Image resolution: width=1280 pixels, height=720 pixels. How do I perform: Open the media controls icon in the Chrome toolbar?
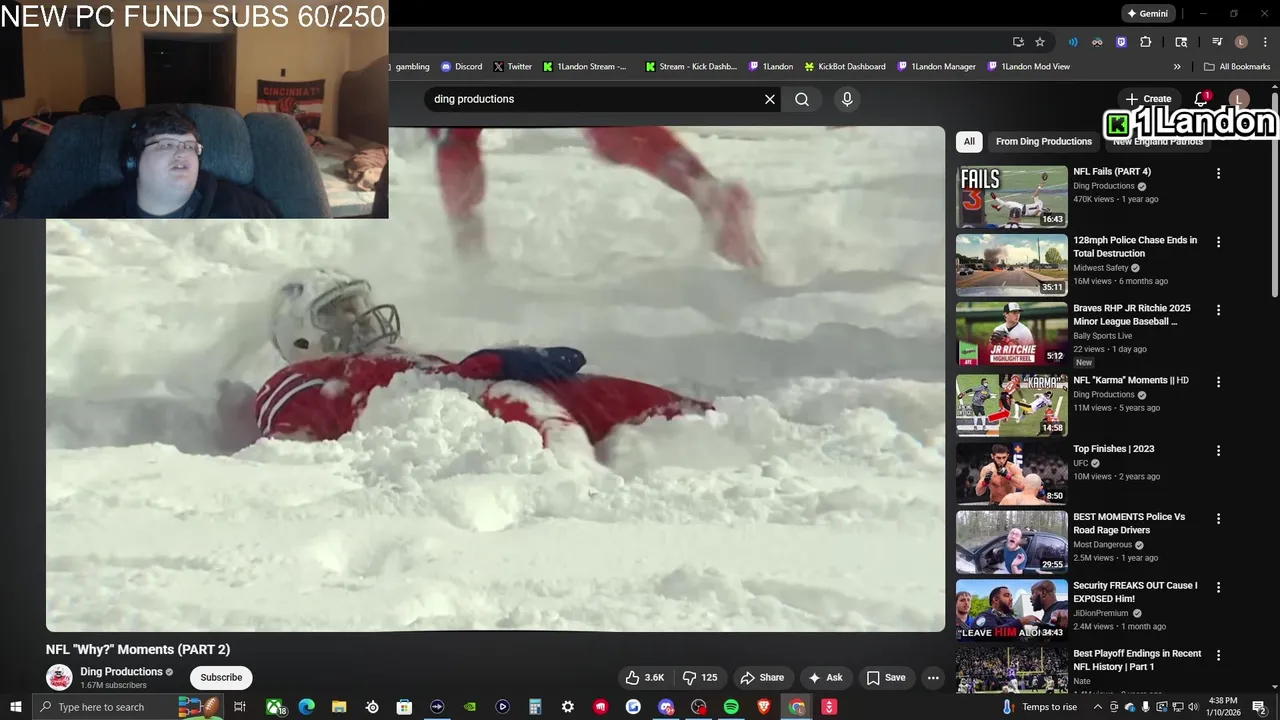(1217, 42)
